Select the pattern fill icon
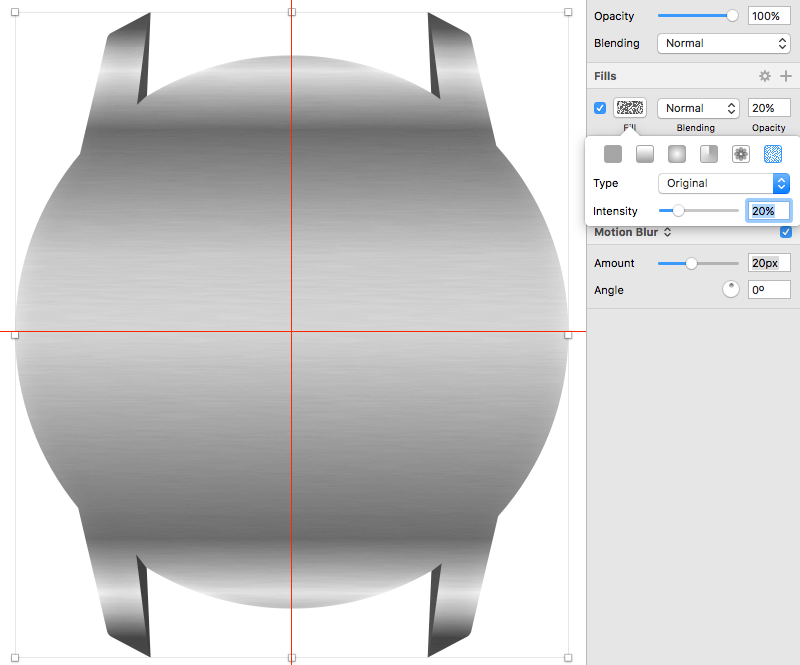Image resolution: width=800 pixels, height=665 pixels. 741,154
